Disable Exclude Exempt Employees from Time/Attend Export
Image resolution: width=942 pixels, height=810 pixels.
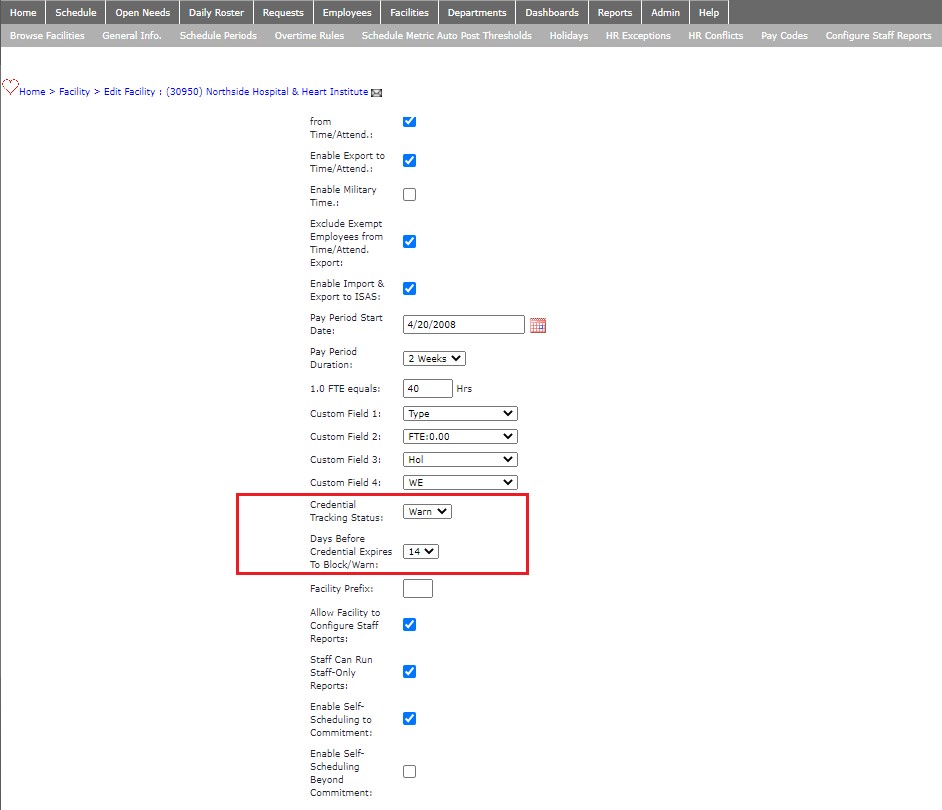coord(409,241)
